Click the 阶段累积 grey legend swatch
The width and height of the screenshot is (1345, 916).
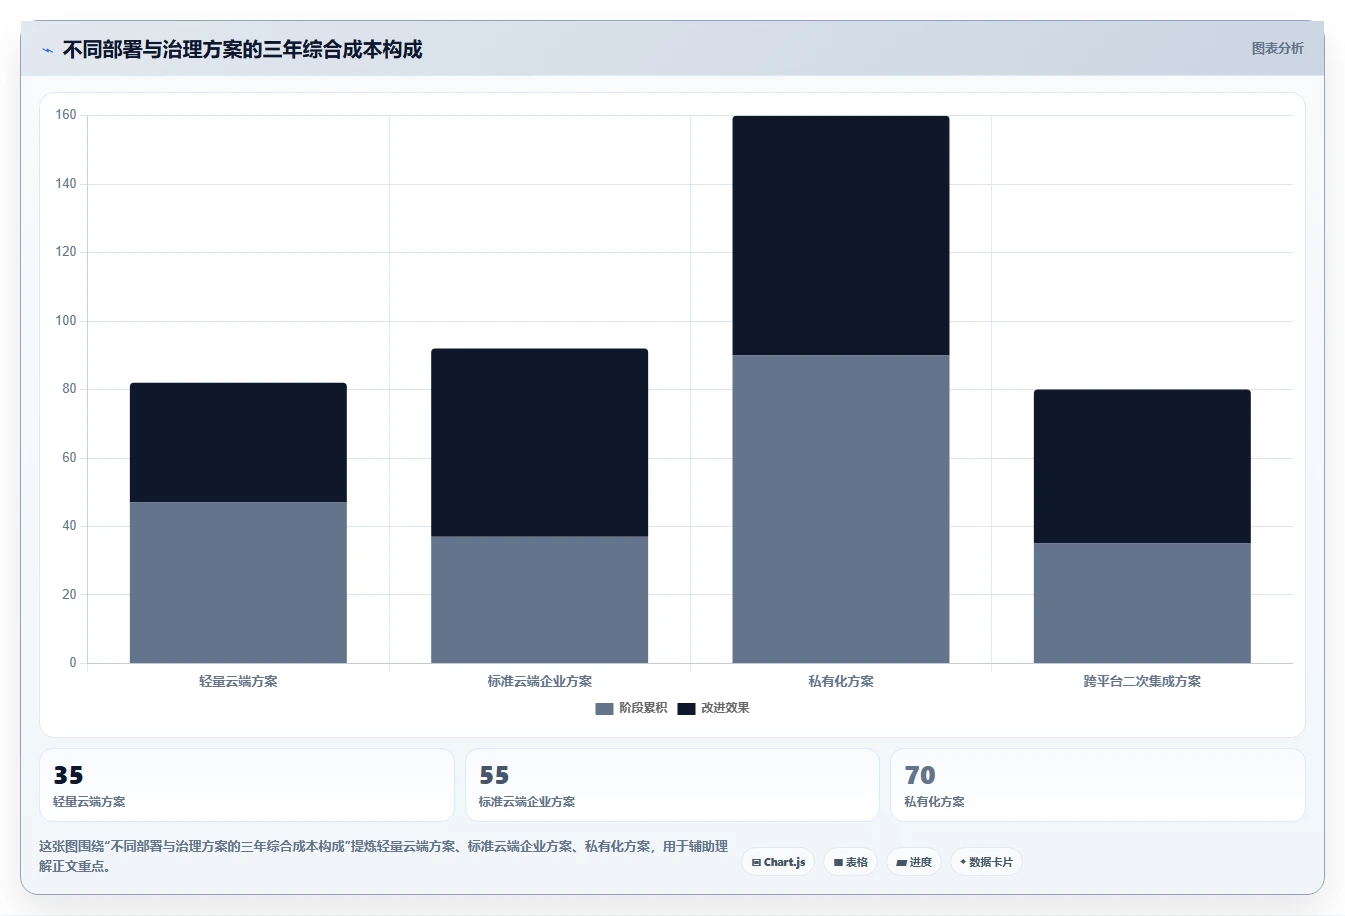604,708
